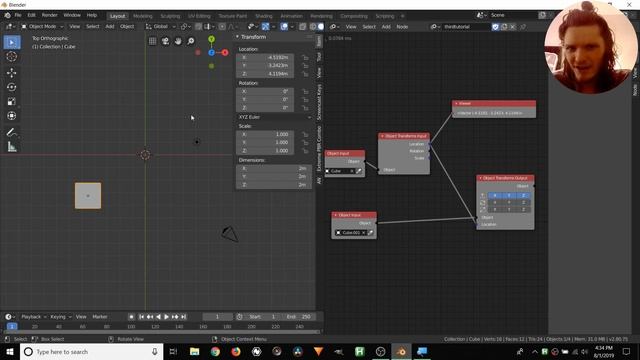Click the green Y axis gizmo
640x360 pixels.
(211, 39)
